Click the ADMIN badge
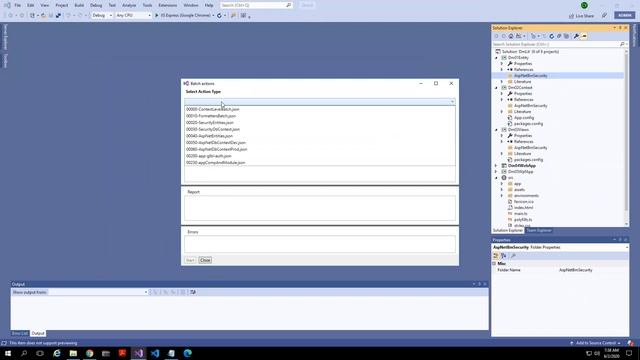640x360 pixels. [x=624, y=15]
